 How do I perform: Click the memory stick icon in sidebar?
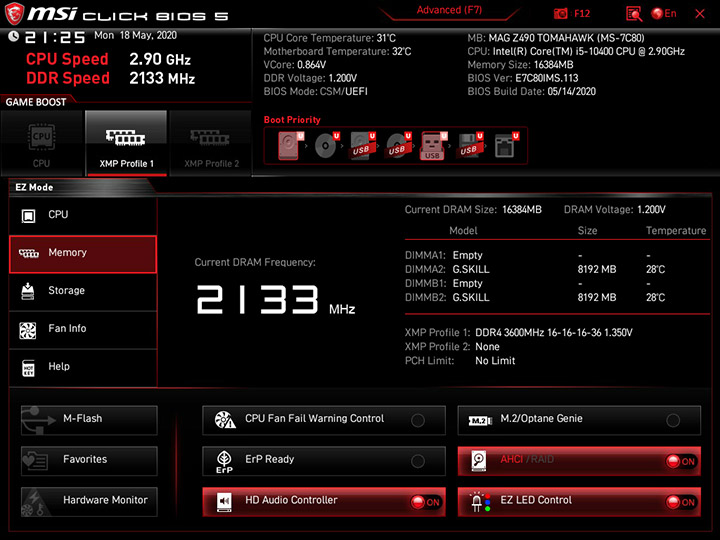28,253
